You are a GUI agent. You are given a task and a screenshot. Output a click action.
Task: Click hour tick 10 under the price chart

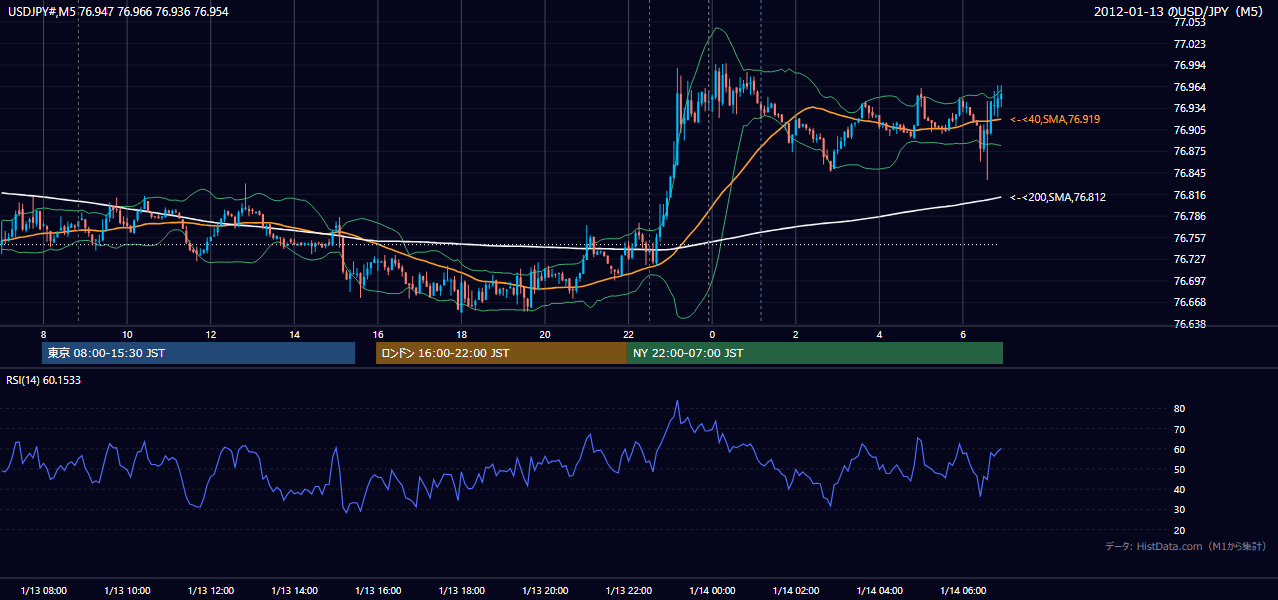click(127, 334)
